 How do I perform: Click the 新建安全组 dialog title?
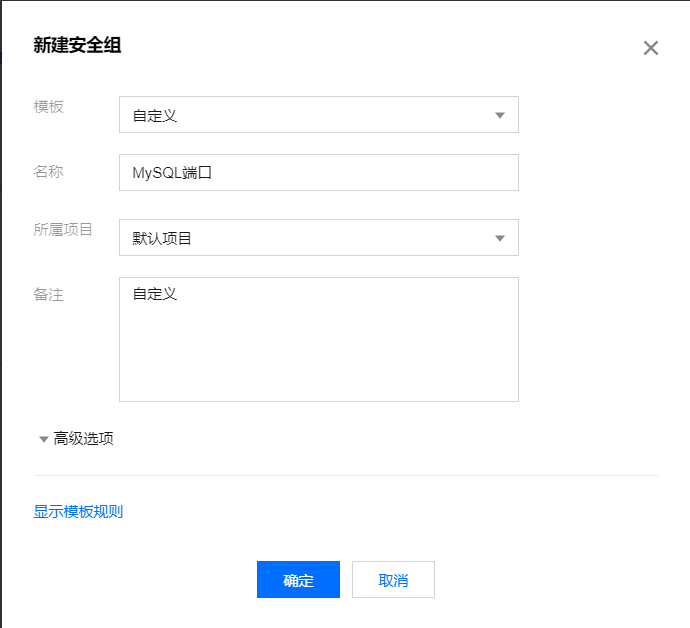(77, 45)
